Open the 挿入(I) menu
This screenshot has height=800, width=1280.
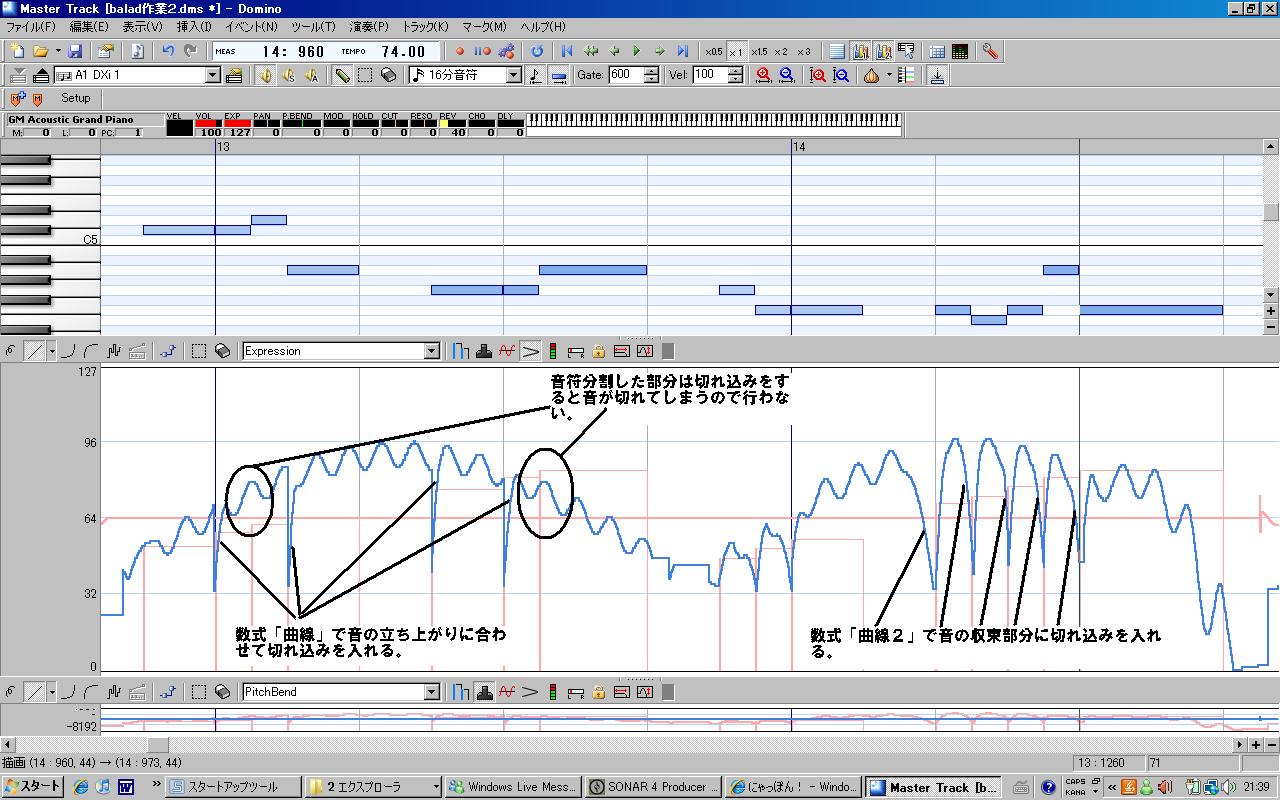pos(194,27)
